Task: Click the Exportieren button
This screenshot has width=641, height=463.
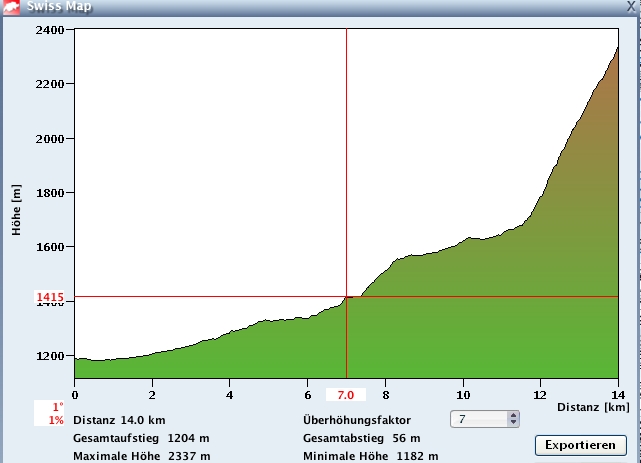Action: click(580, 444)
